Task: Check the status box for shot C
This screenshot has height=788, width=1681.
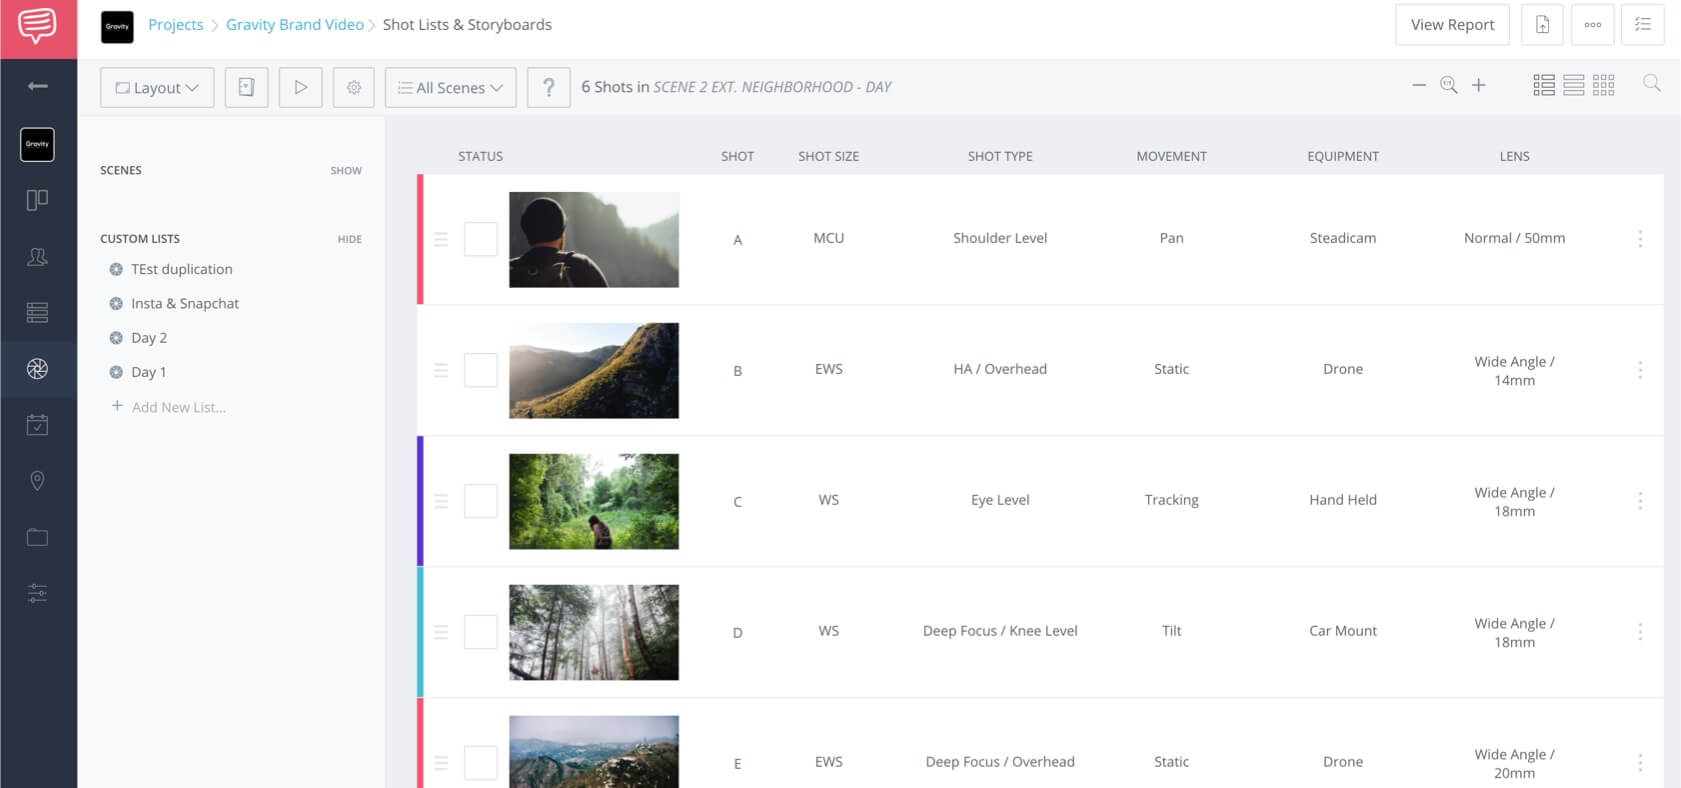Action: tap(481, 502)
